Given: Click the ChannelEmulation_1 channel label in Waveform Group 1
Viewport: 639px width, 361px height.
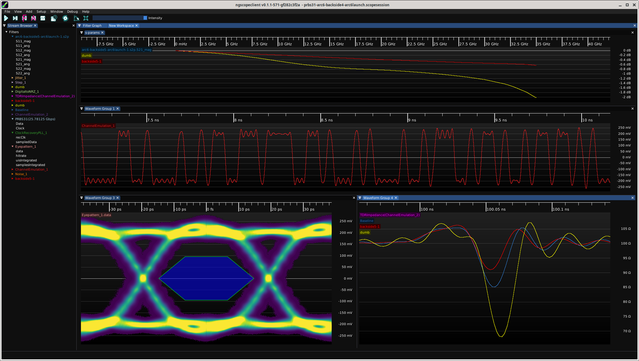Looking at the screenshot, I should (98, 126).
